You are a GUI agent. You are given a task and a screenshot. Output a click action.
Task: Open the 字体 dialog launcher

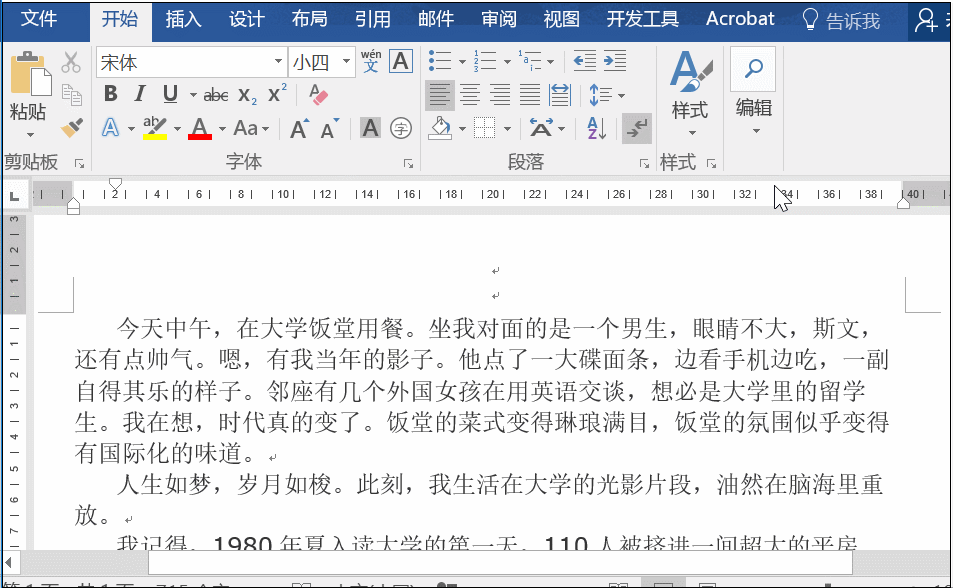[x=408, y=163]
